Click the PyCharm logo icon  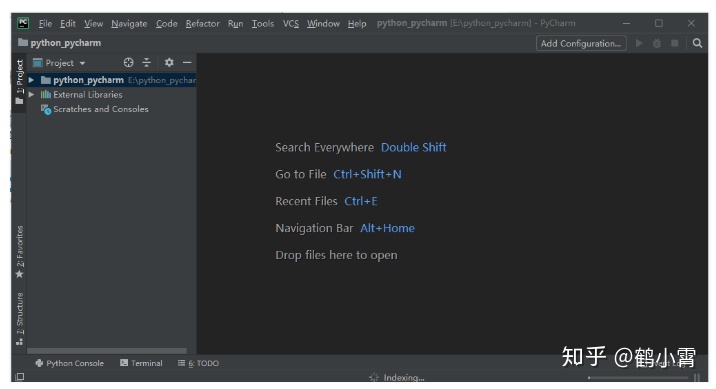point(23,23)
